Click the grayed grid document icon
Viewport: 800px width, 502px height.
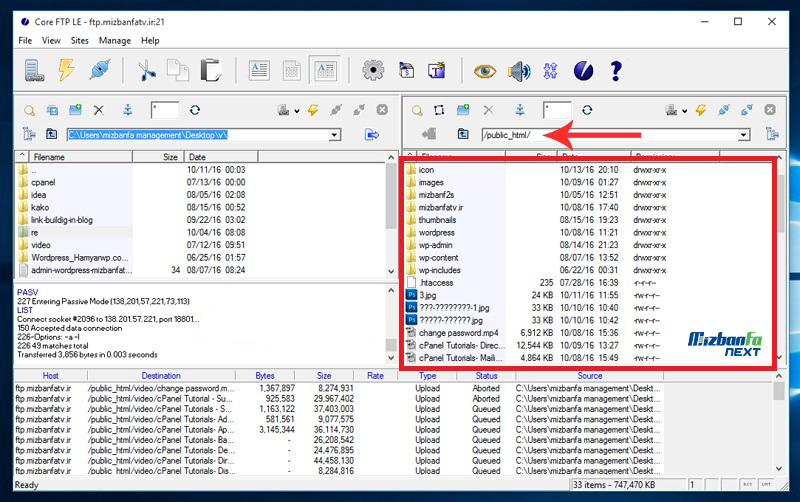(x=292, y=70)
